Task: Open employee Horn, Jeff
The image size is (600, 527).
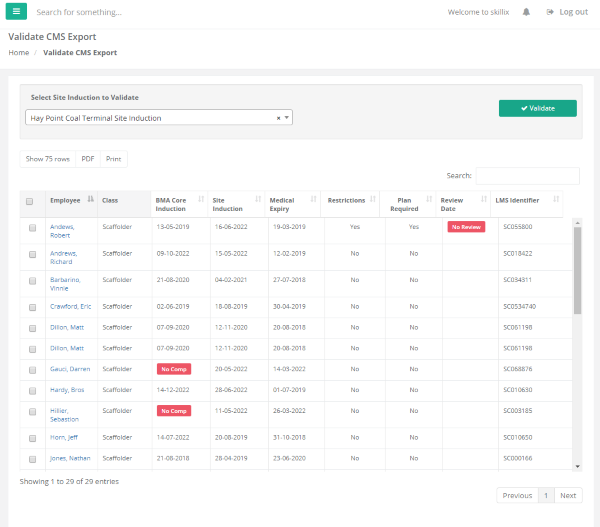Action: pyautogui.click(x=64, y=437)
